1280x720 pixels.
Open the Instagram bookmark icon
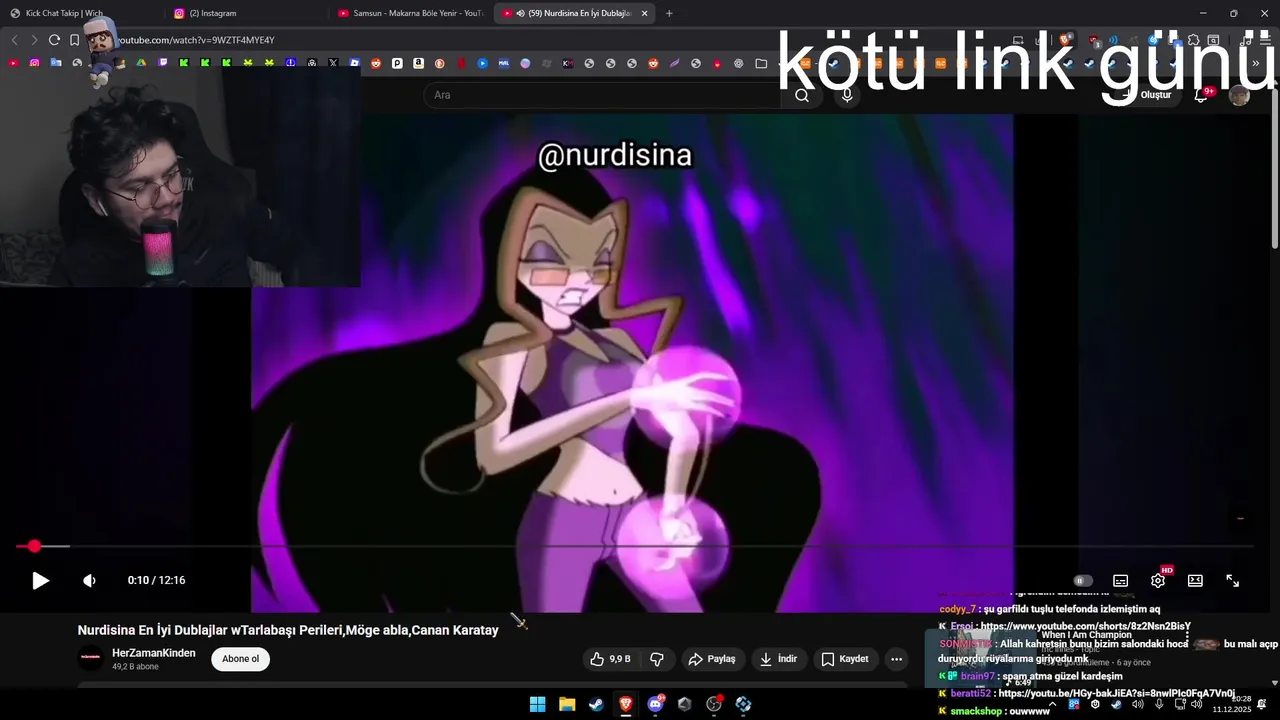click(35, 63)
